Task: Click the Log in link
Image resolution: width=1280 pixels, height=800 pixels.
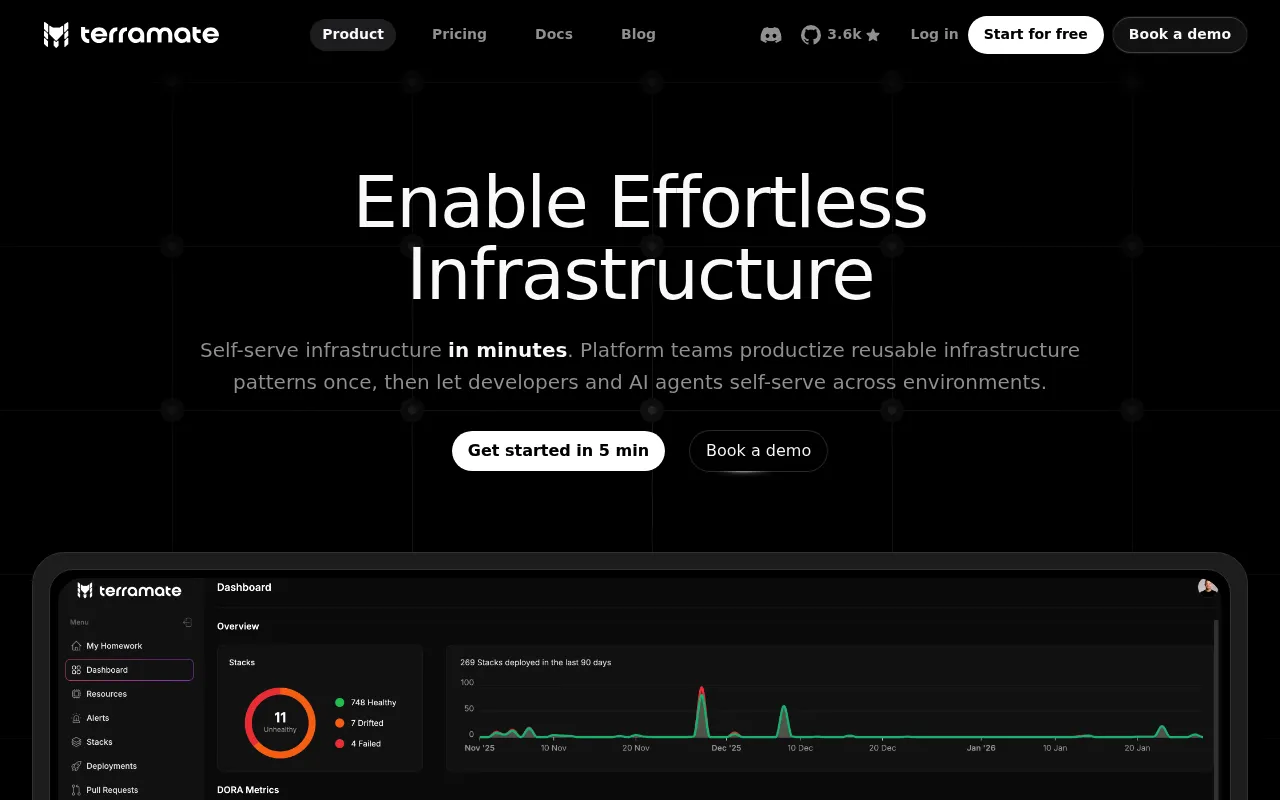Action: 934,34
